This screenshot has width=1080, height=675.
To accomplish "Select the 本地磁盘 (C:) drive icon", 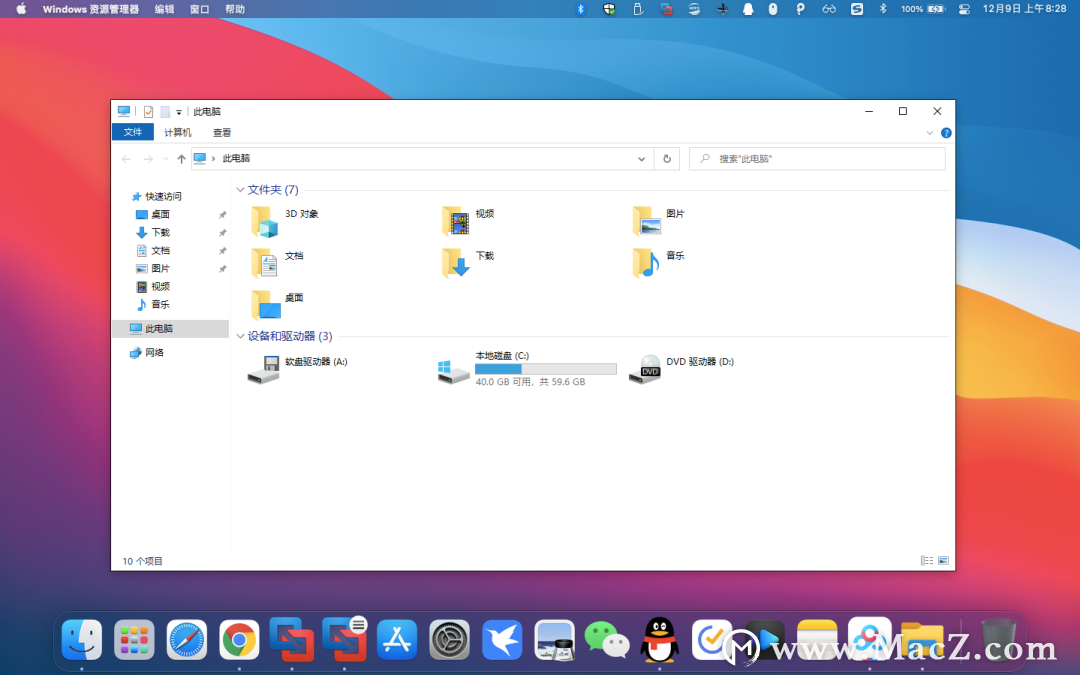I will (454, 371).
